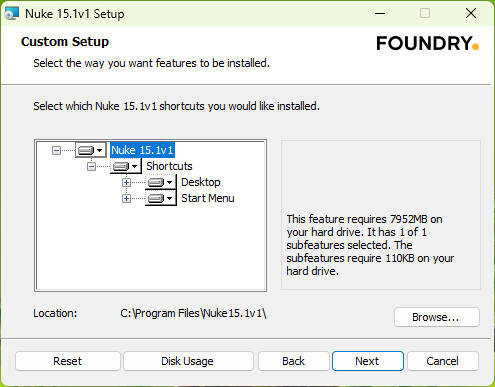The height and width of the screenshot is (387, 495).
Task: Proceed with the Next button
Action: [368, 361]
